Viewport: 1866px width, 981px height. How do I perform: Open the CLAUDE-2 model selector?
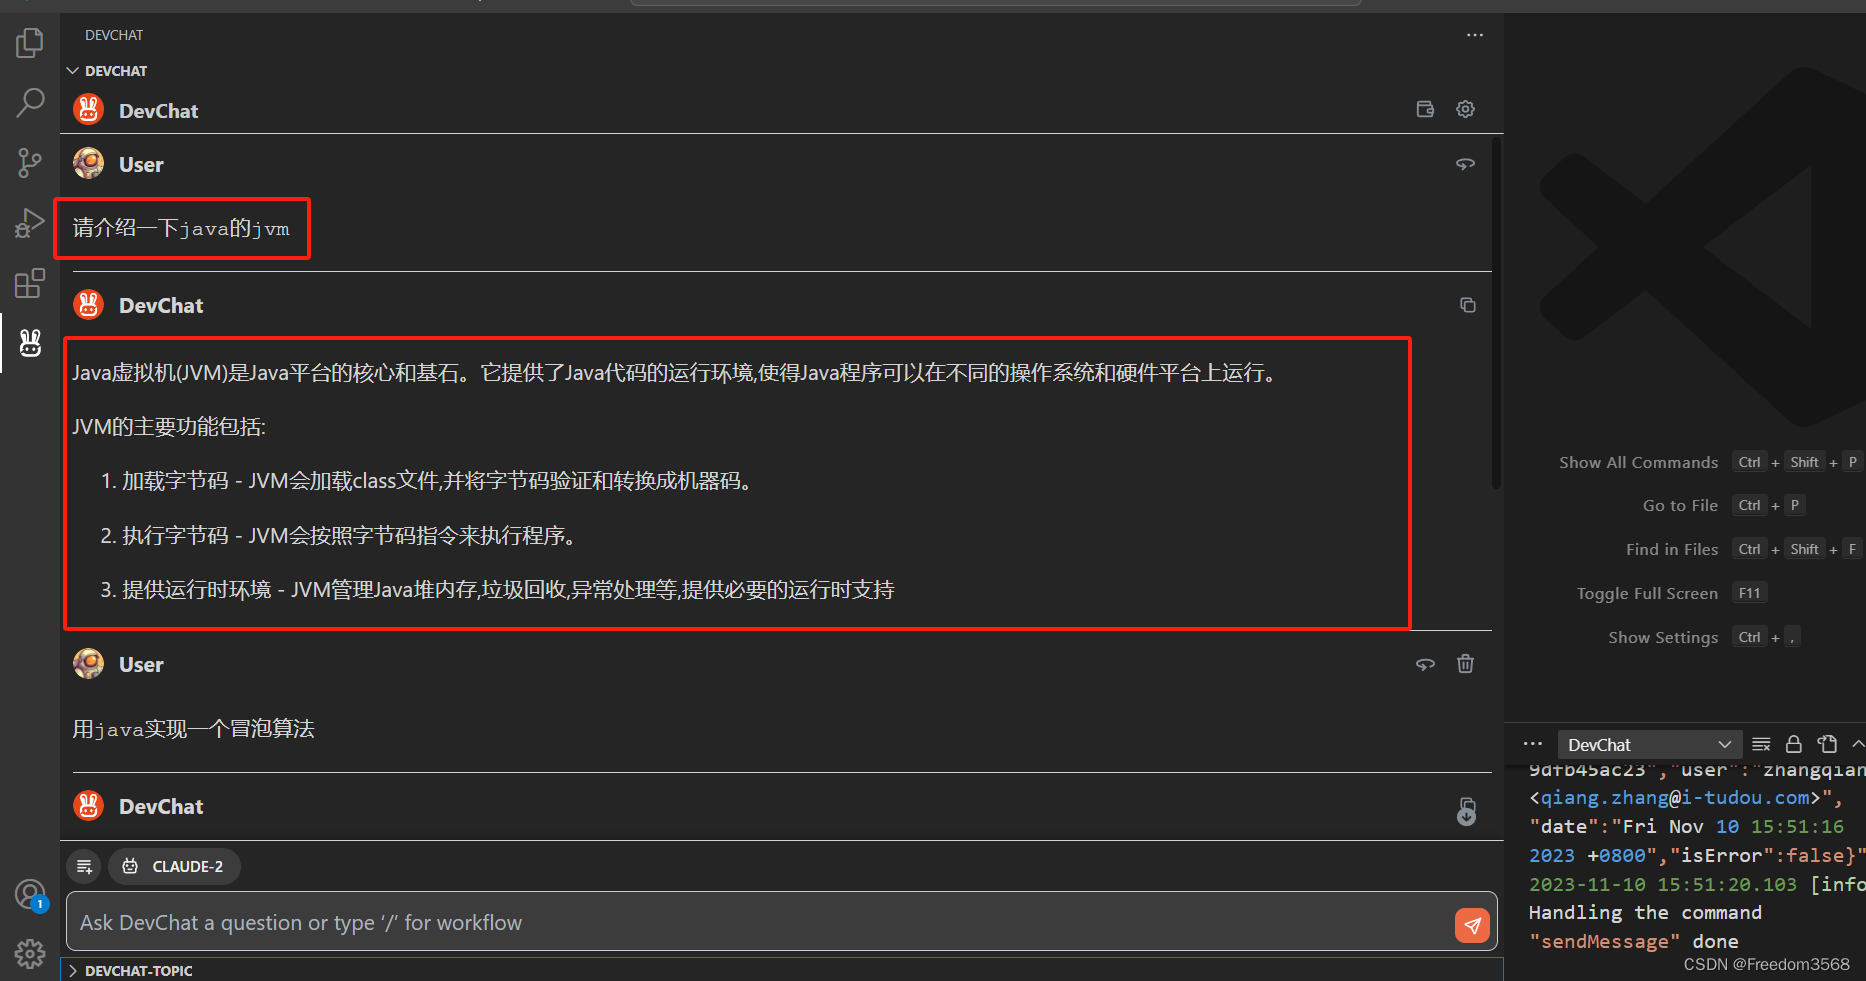175,866
